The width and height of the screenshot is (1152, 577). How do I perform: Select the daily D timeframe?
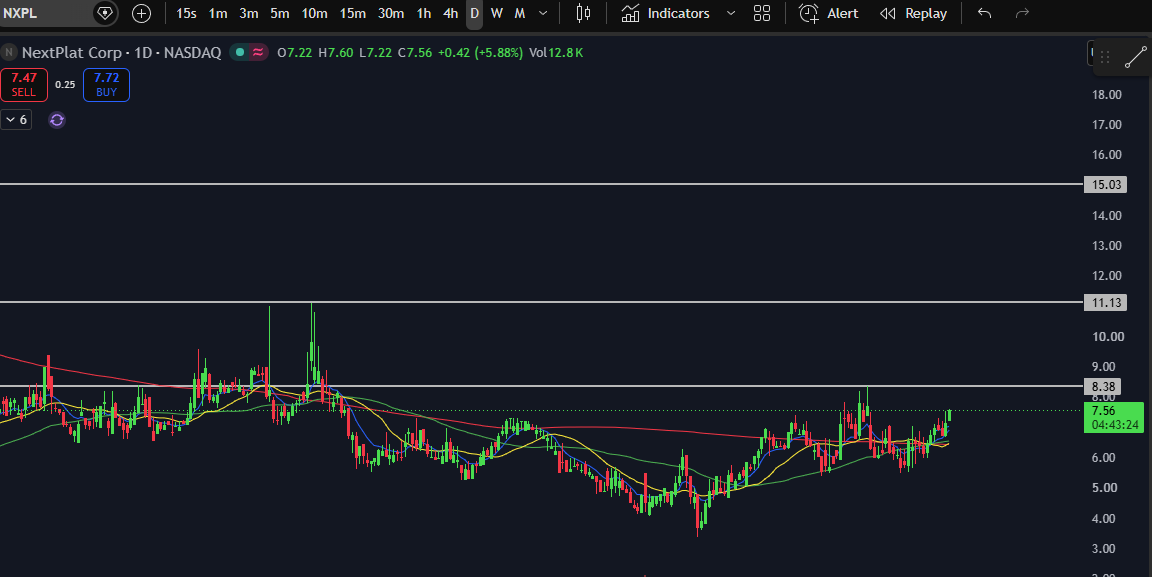[x=475, y=13]
